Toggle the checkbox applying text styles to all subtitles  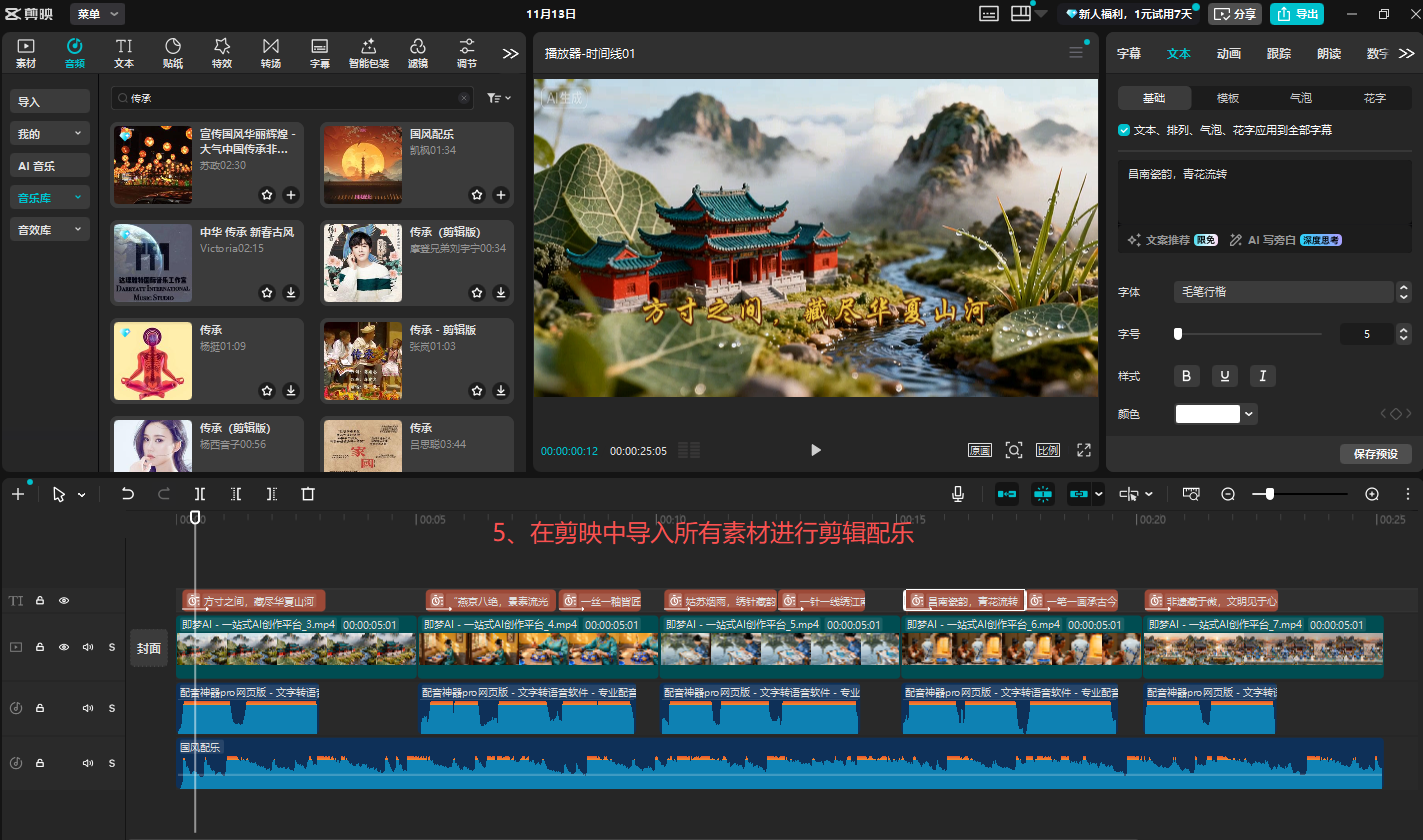[1123, 129]
